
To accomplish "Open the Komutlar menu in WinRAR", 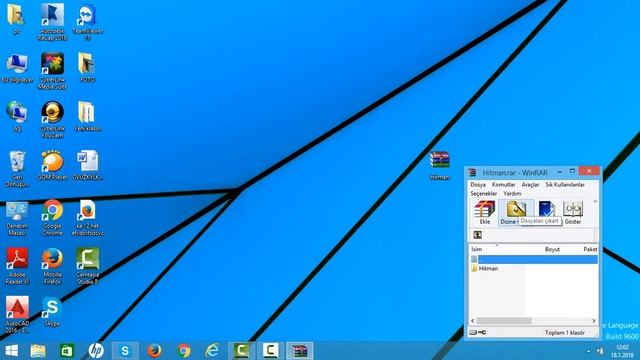I will click(x=503, y=185).
